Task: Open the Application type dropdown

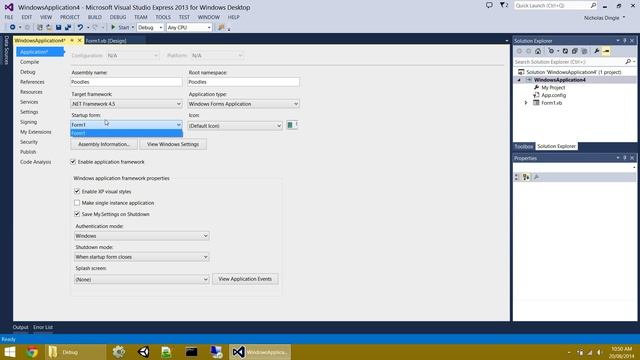Action: click(243, 104)
